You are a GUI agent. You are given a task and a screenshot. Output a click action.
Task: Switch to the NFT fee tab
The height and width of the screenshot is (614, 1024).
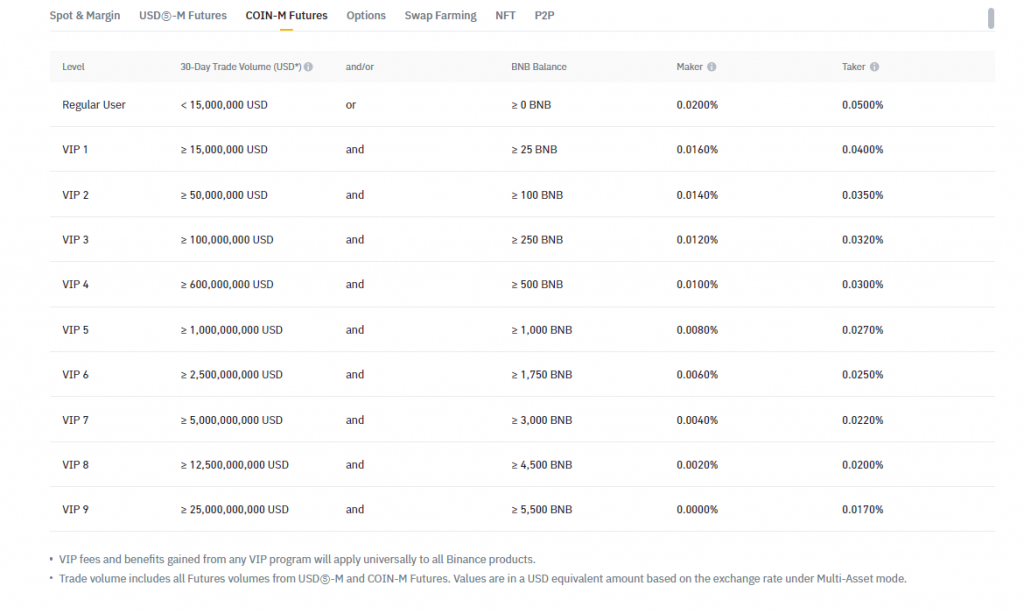click(505, 16)
